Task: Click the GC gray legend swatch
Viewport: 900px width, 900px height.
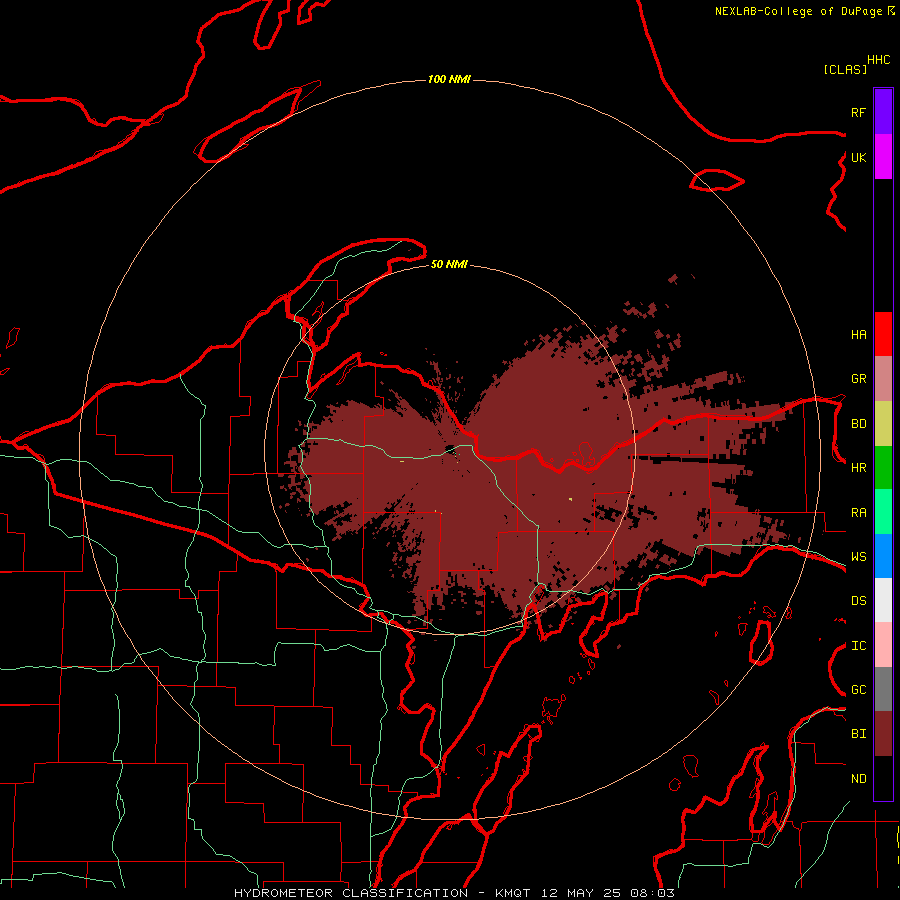Action: point(883,689)
